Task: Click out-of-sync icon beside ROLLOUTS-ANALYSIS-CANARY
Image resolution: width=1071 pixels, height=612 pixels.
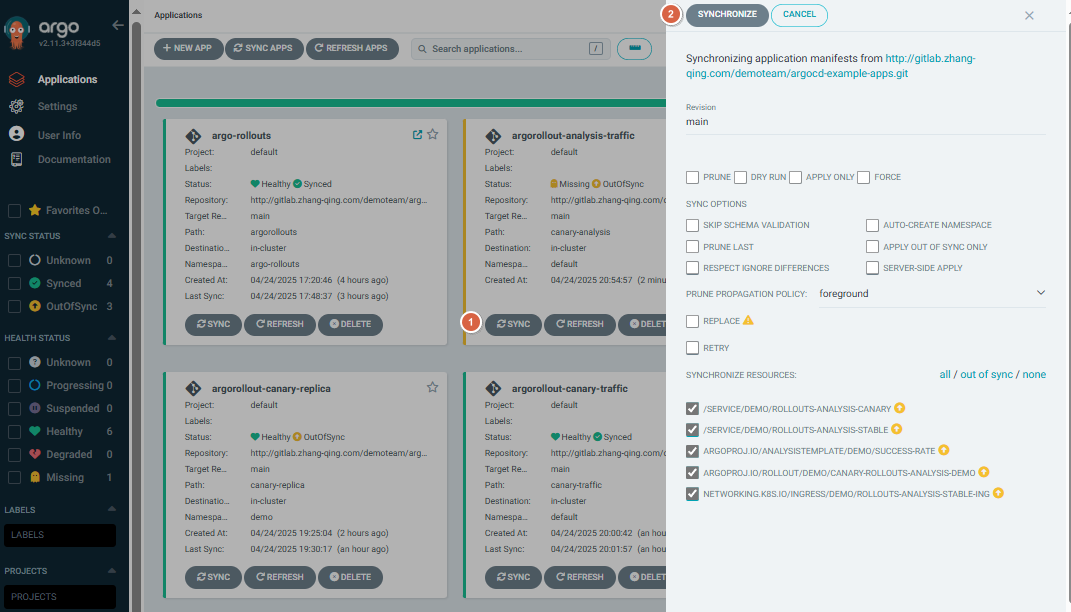Action: pyautogui.click(x=900, y=408)
